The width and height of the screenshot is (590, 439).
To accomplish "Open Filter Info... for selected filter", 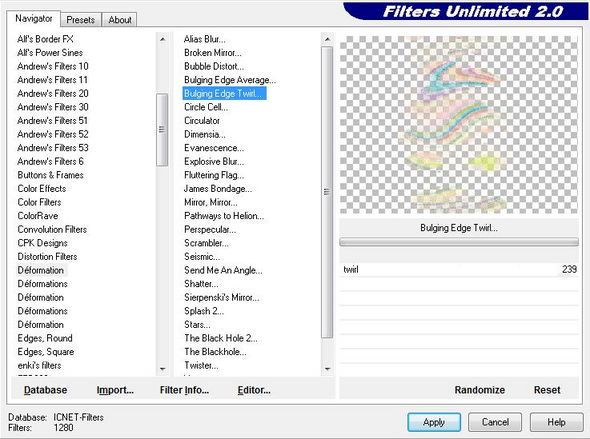I will pos(184,390).
